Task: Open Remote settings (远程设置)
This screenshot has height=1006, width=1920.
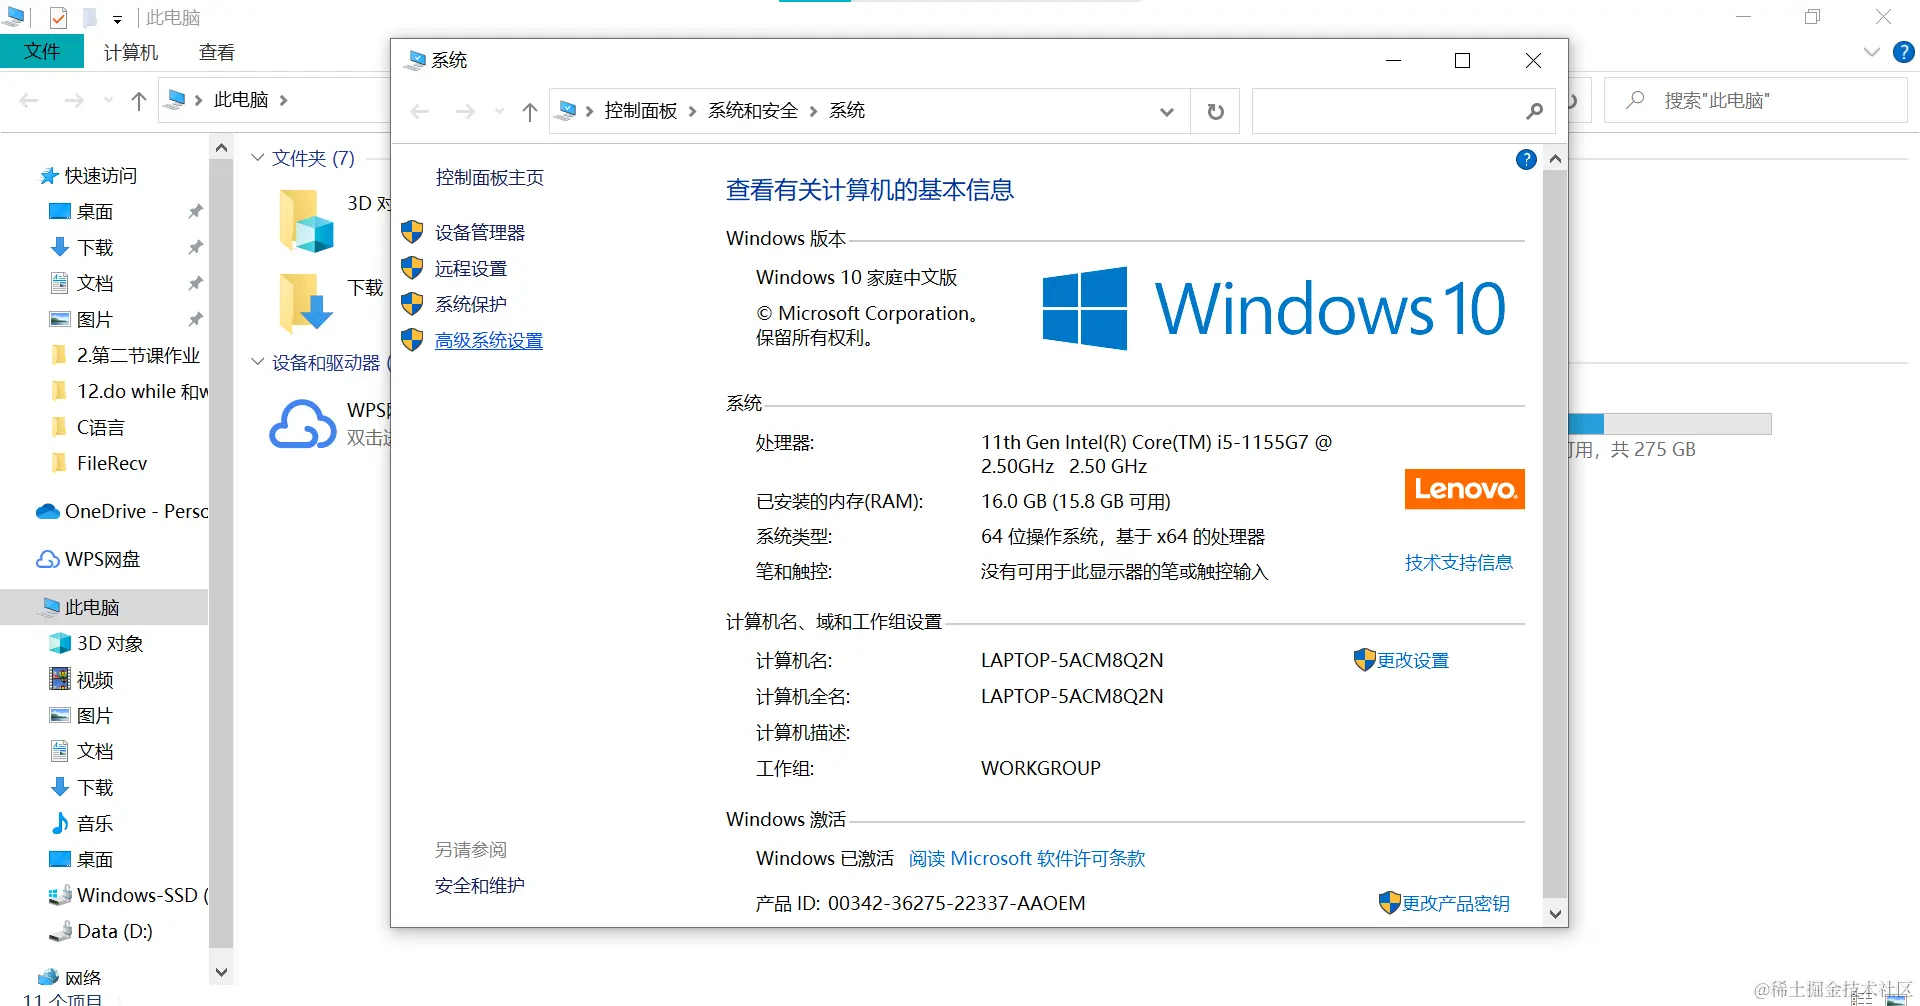Action: (470, 269)
